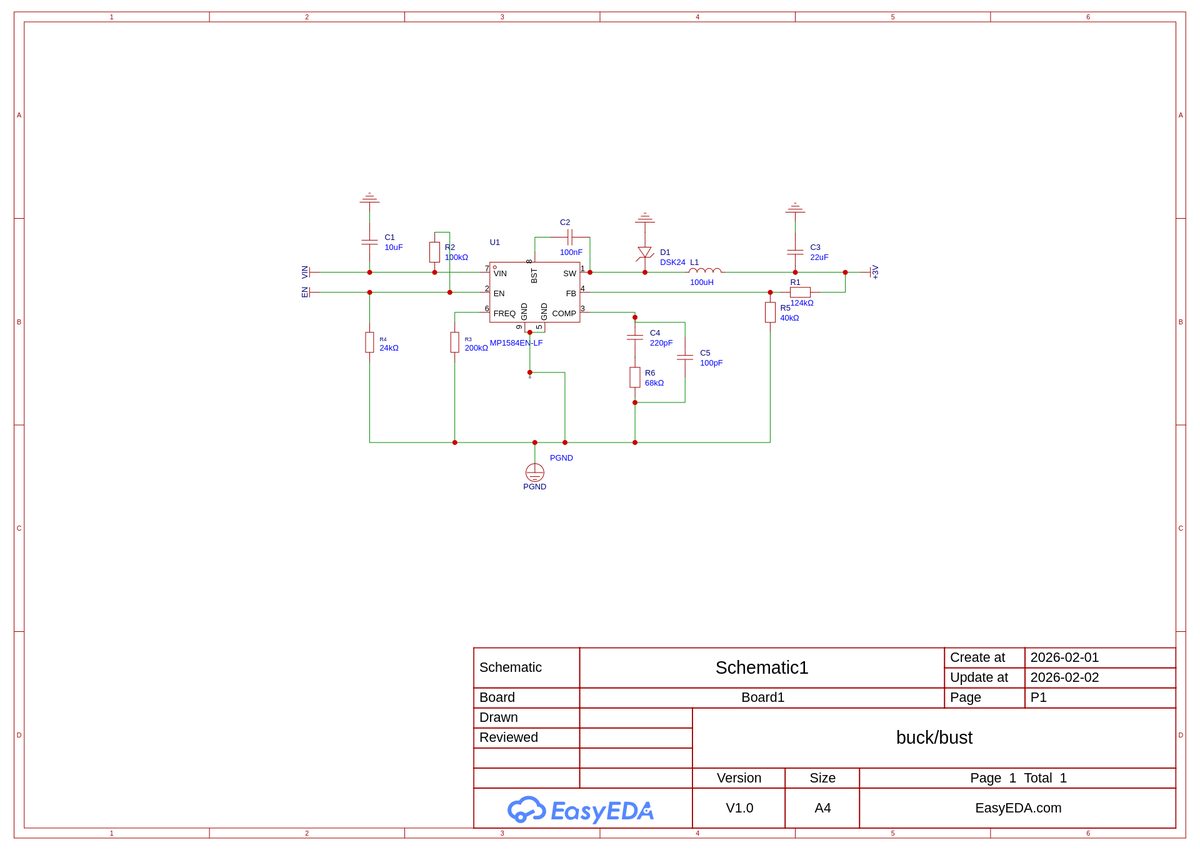
Task: Click the 100kΩ value of R2
Action: click(456, 257)
